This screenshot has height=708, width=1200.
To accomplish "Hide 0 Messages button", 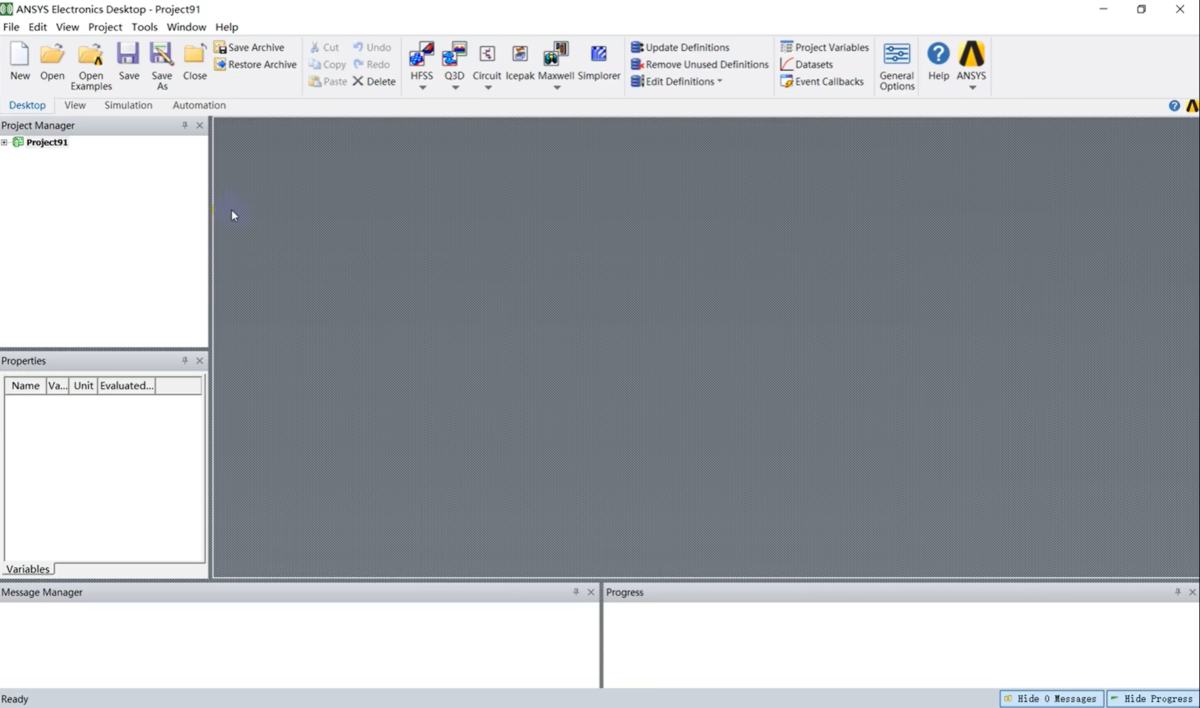I will click(x=1051, y=698).
